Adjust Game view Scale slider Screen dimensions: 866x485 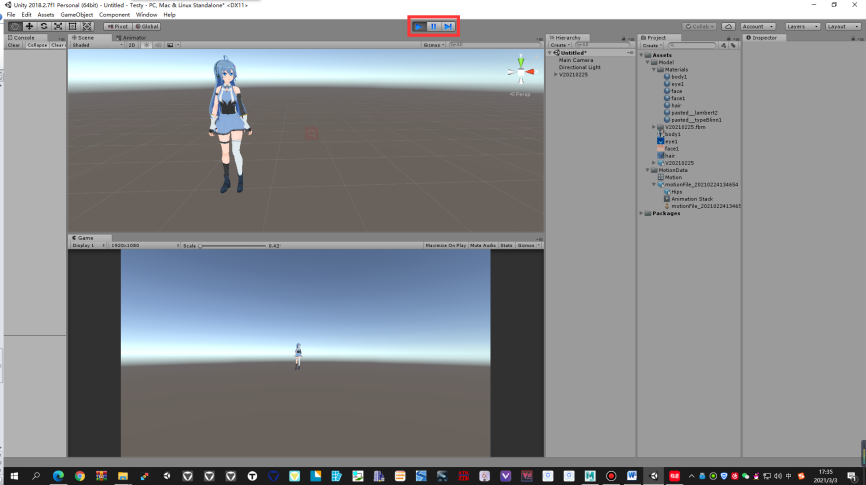233,246
